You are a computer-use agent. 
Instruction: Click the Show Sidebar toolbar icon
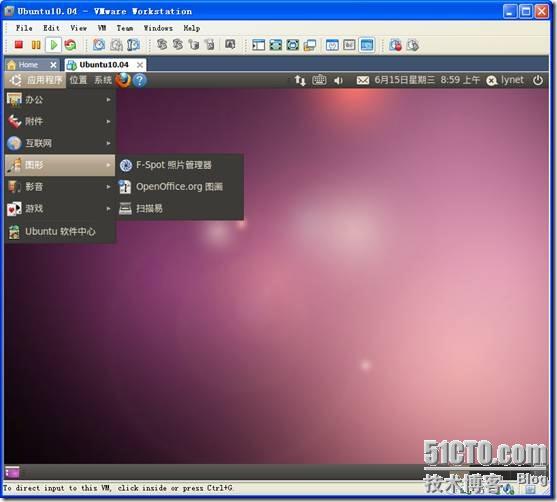[x=258, y=45]
